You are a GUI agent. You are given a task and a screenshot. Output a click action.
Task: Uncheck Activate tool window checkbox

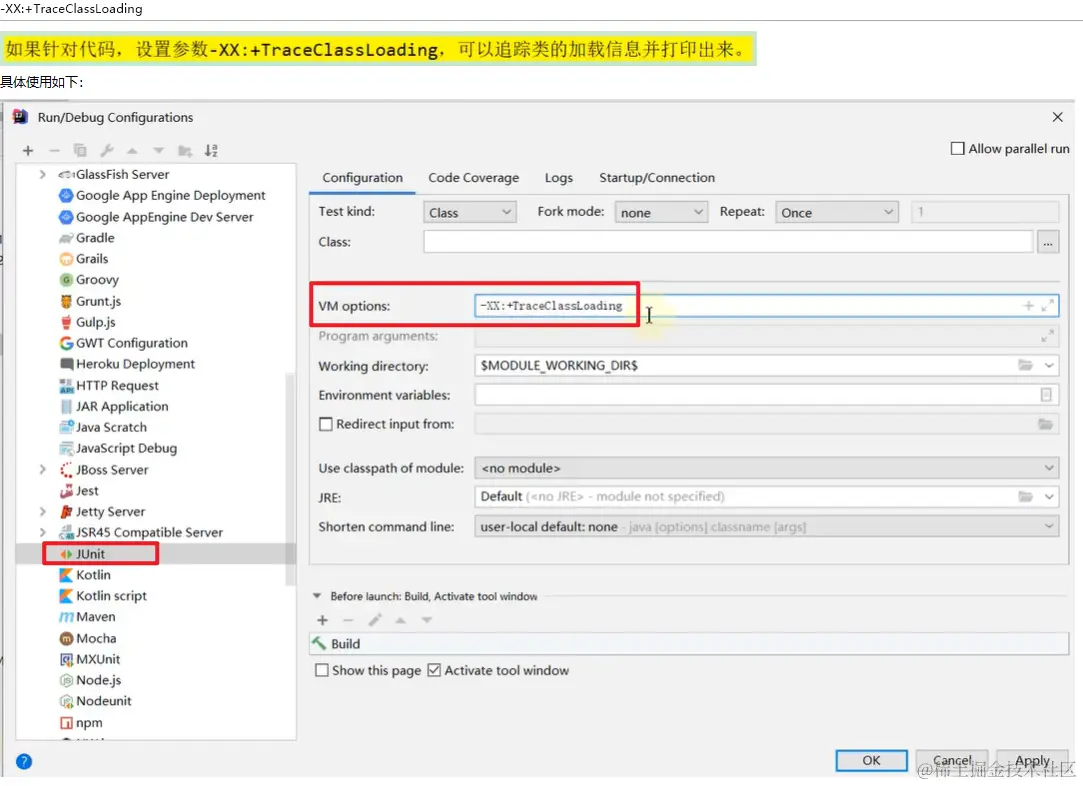click(x=434, y=670)
